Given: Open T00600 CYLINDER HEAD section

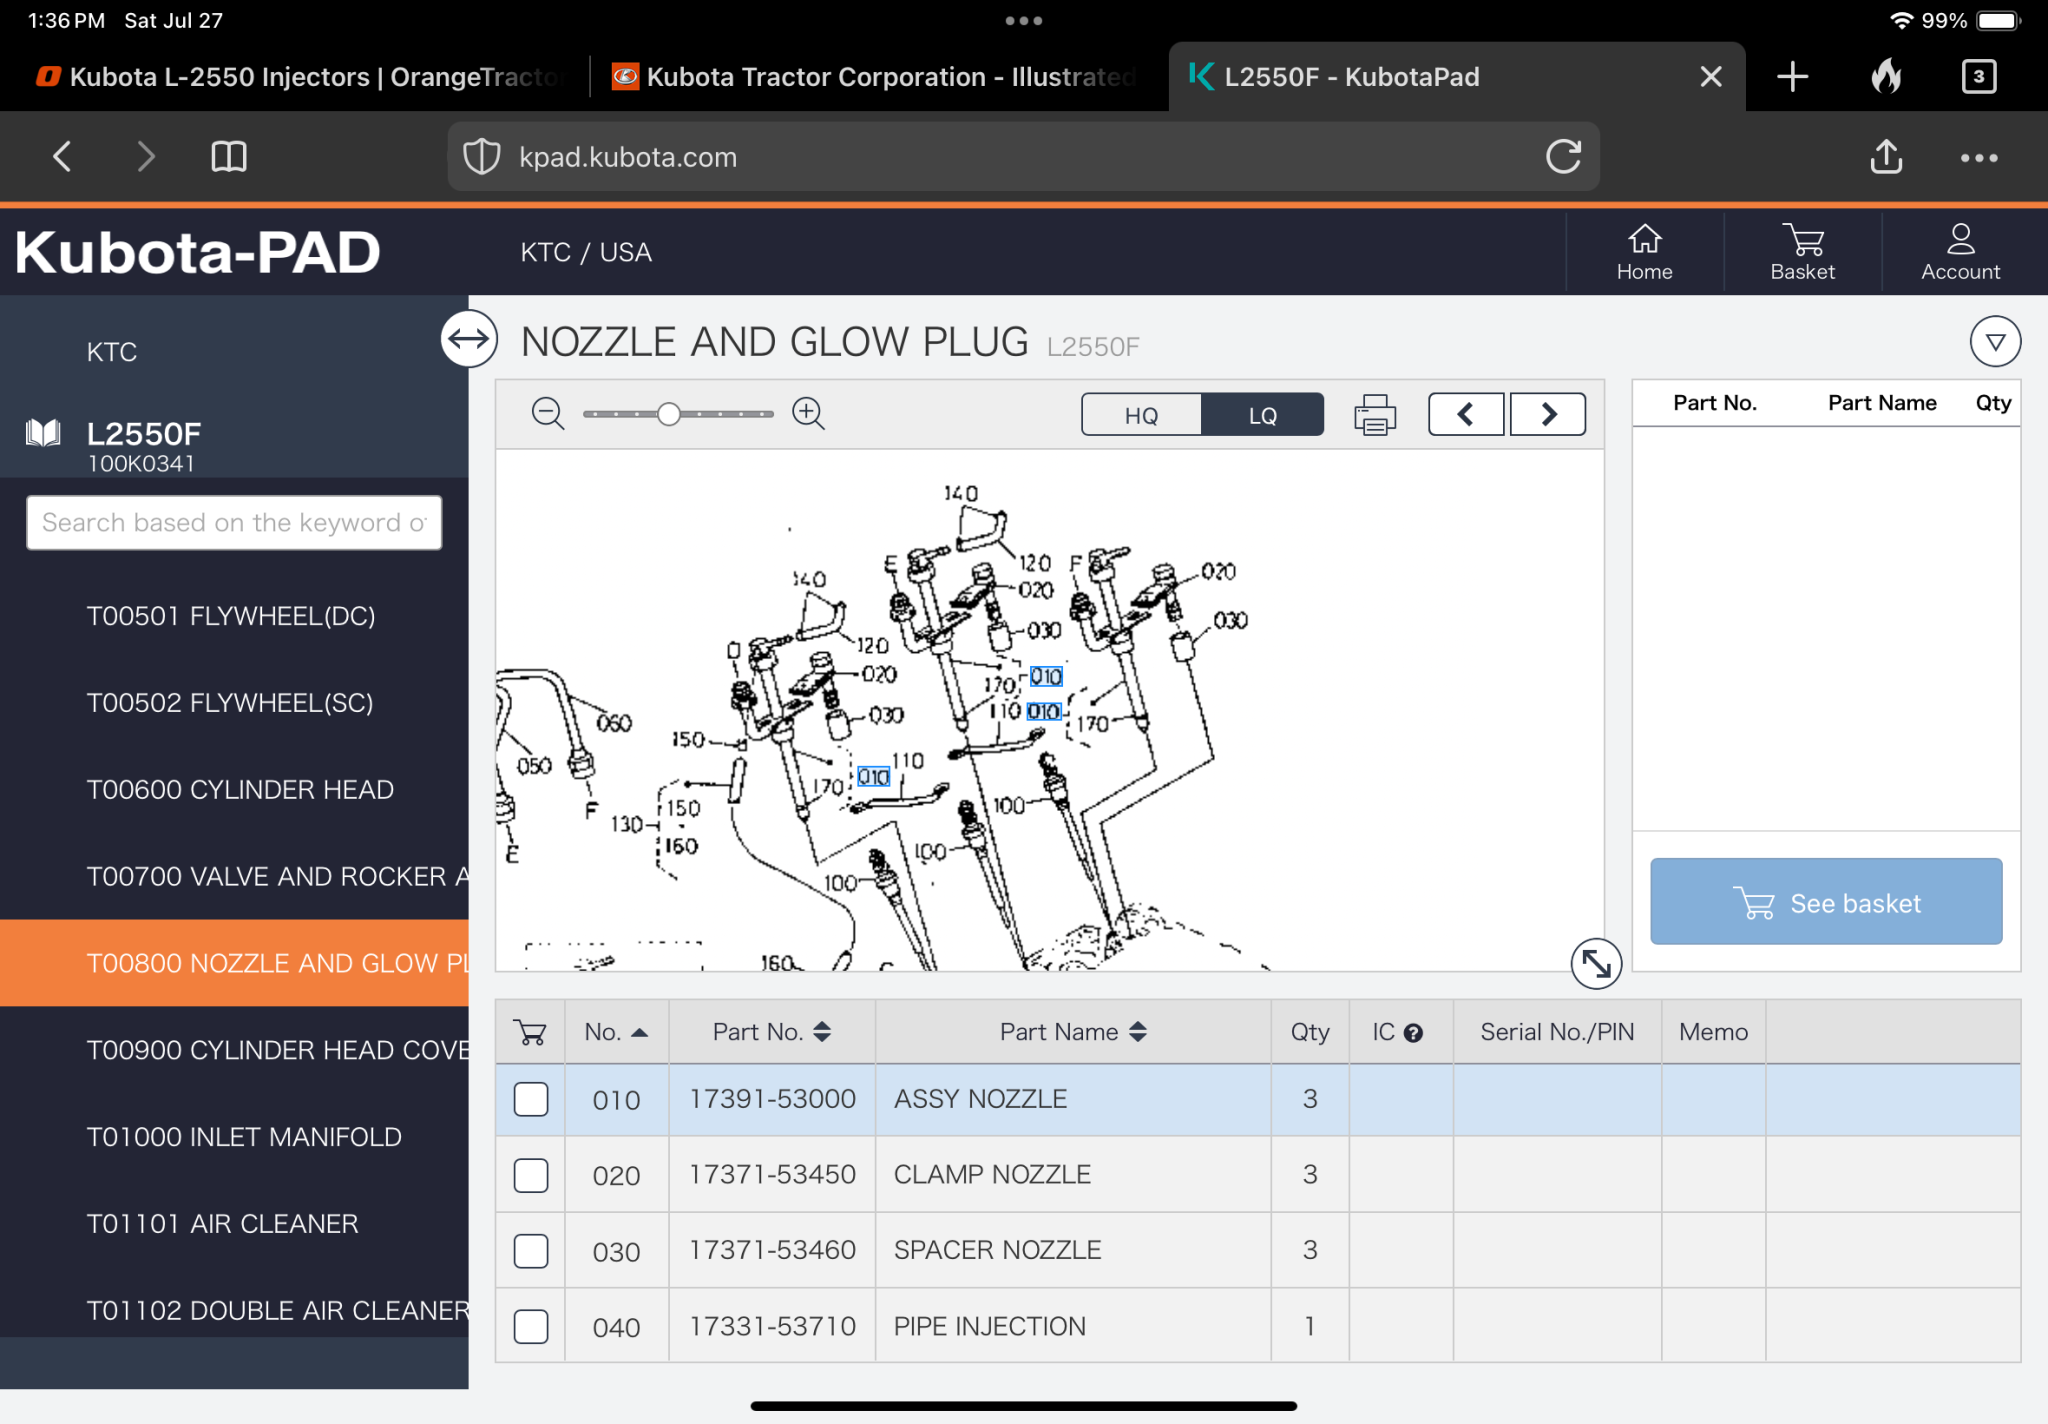Looking at the screenshot, I should click(240, 790).
